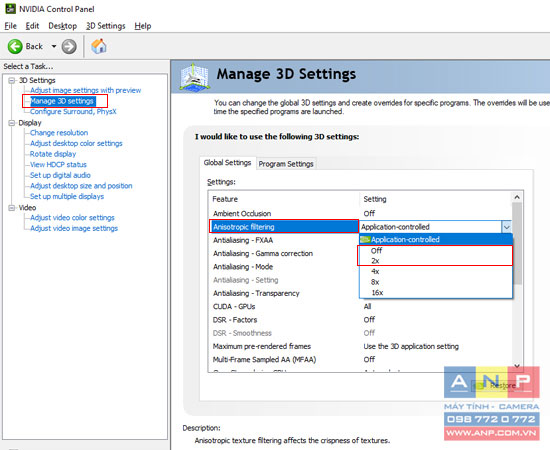
Task: Open Adjust desktop color settings
Action: click(76, 143)
